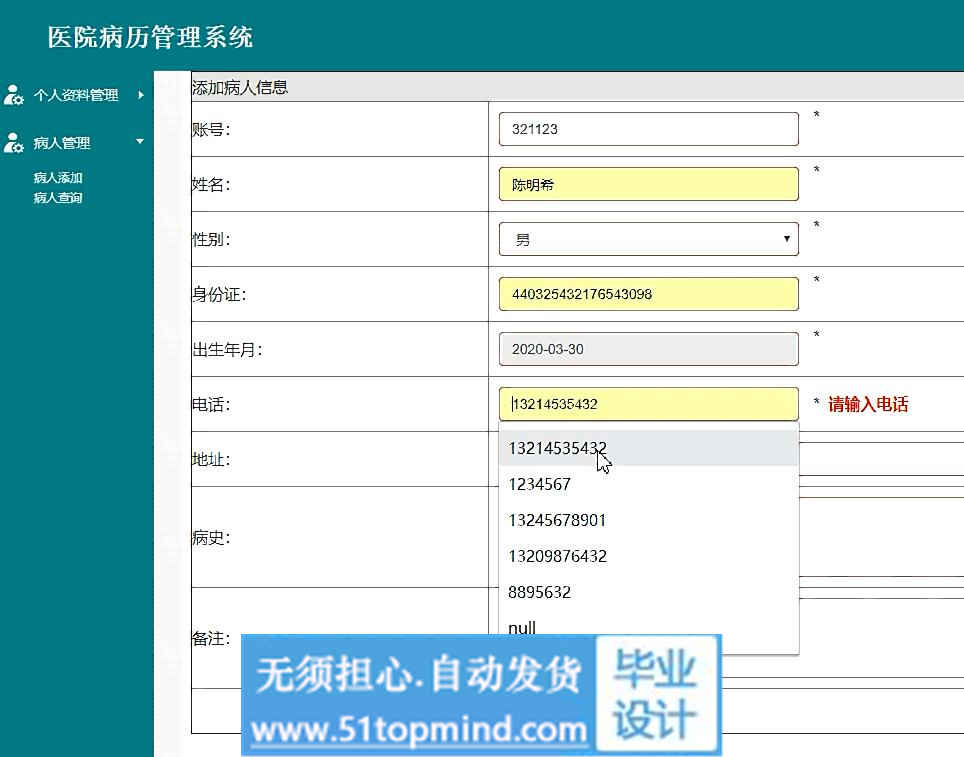Select autocomplete suggestion 13209876432

(x=649, y=557)
